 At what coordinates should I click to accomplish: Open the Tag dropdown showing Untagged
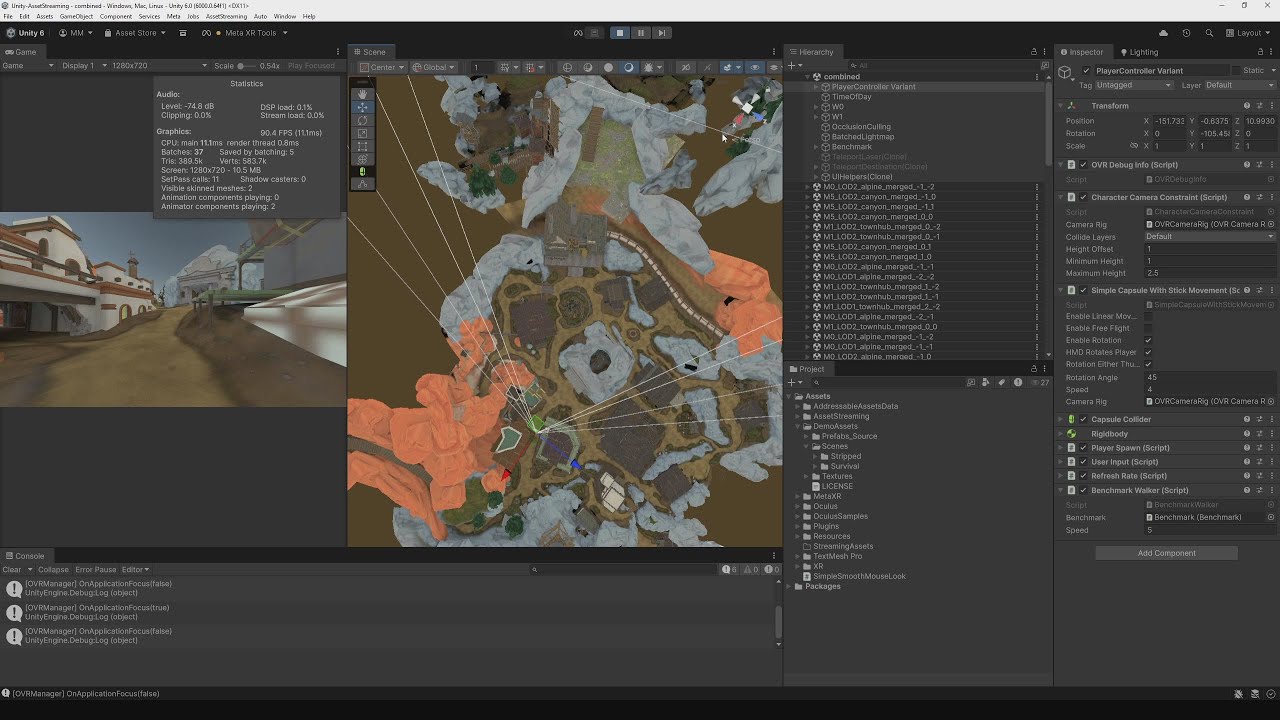1134,85
